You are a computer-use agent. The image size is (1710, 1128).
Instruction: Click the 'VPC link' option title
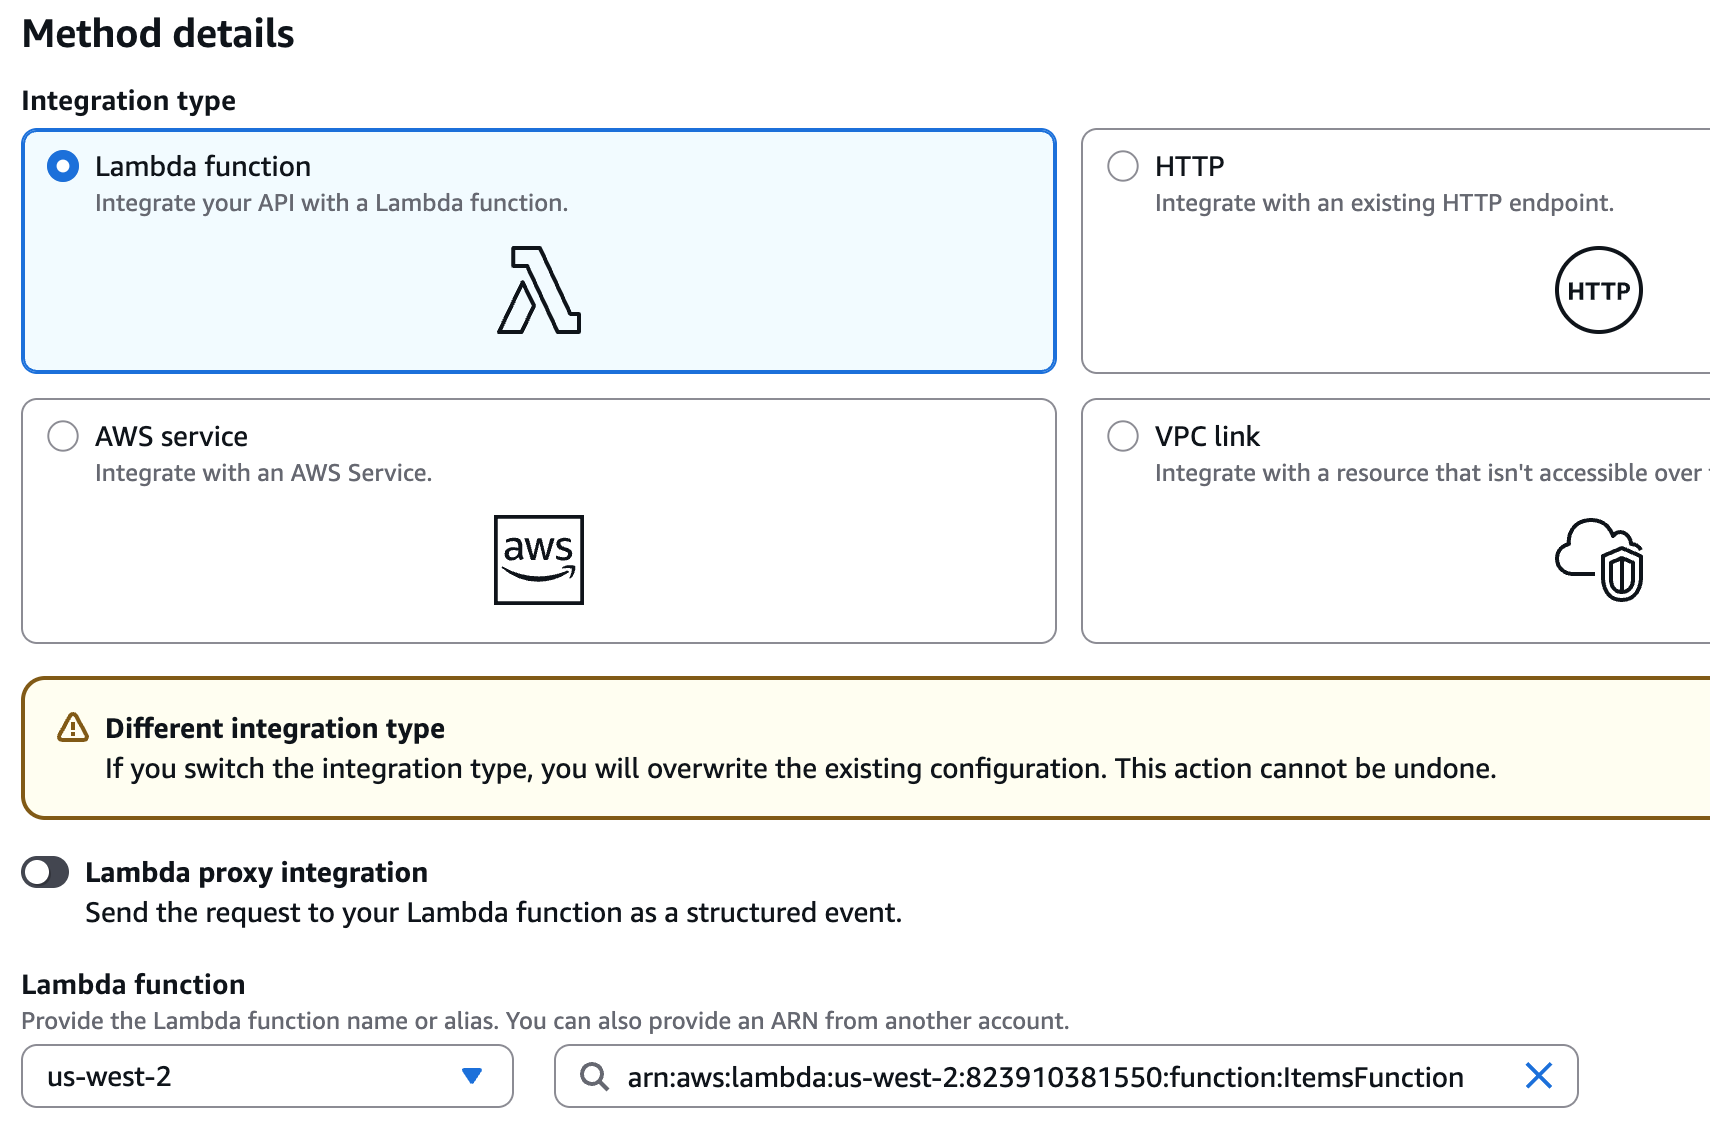pyautogui.click(x=1207, y=436)
